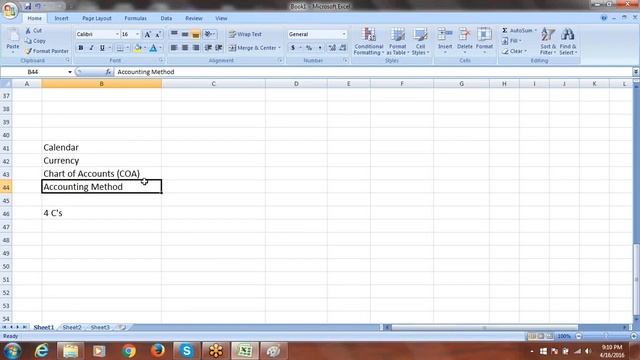
Task: Toggle Center alignment
Action: point(185,48)
